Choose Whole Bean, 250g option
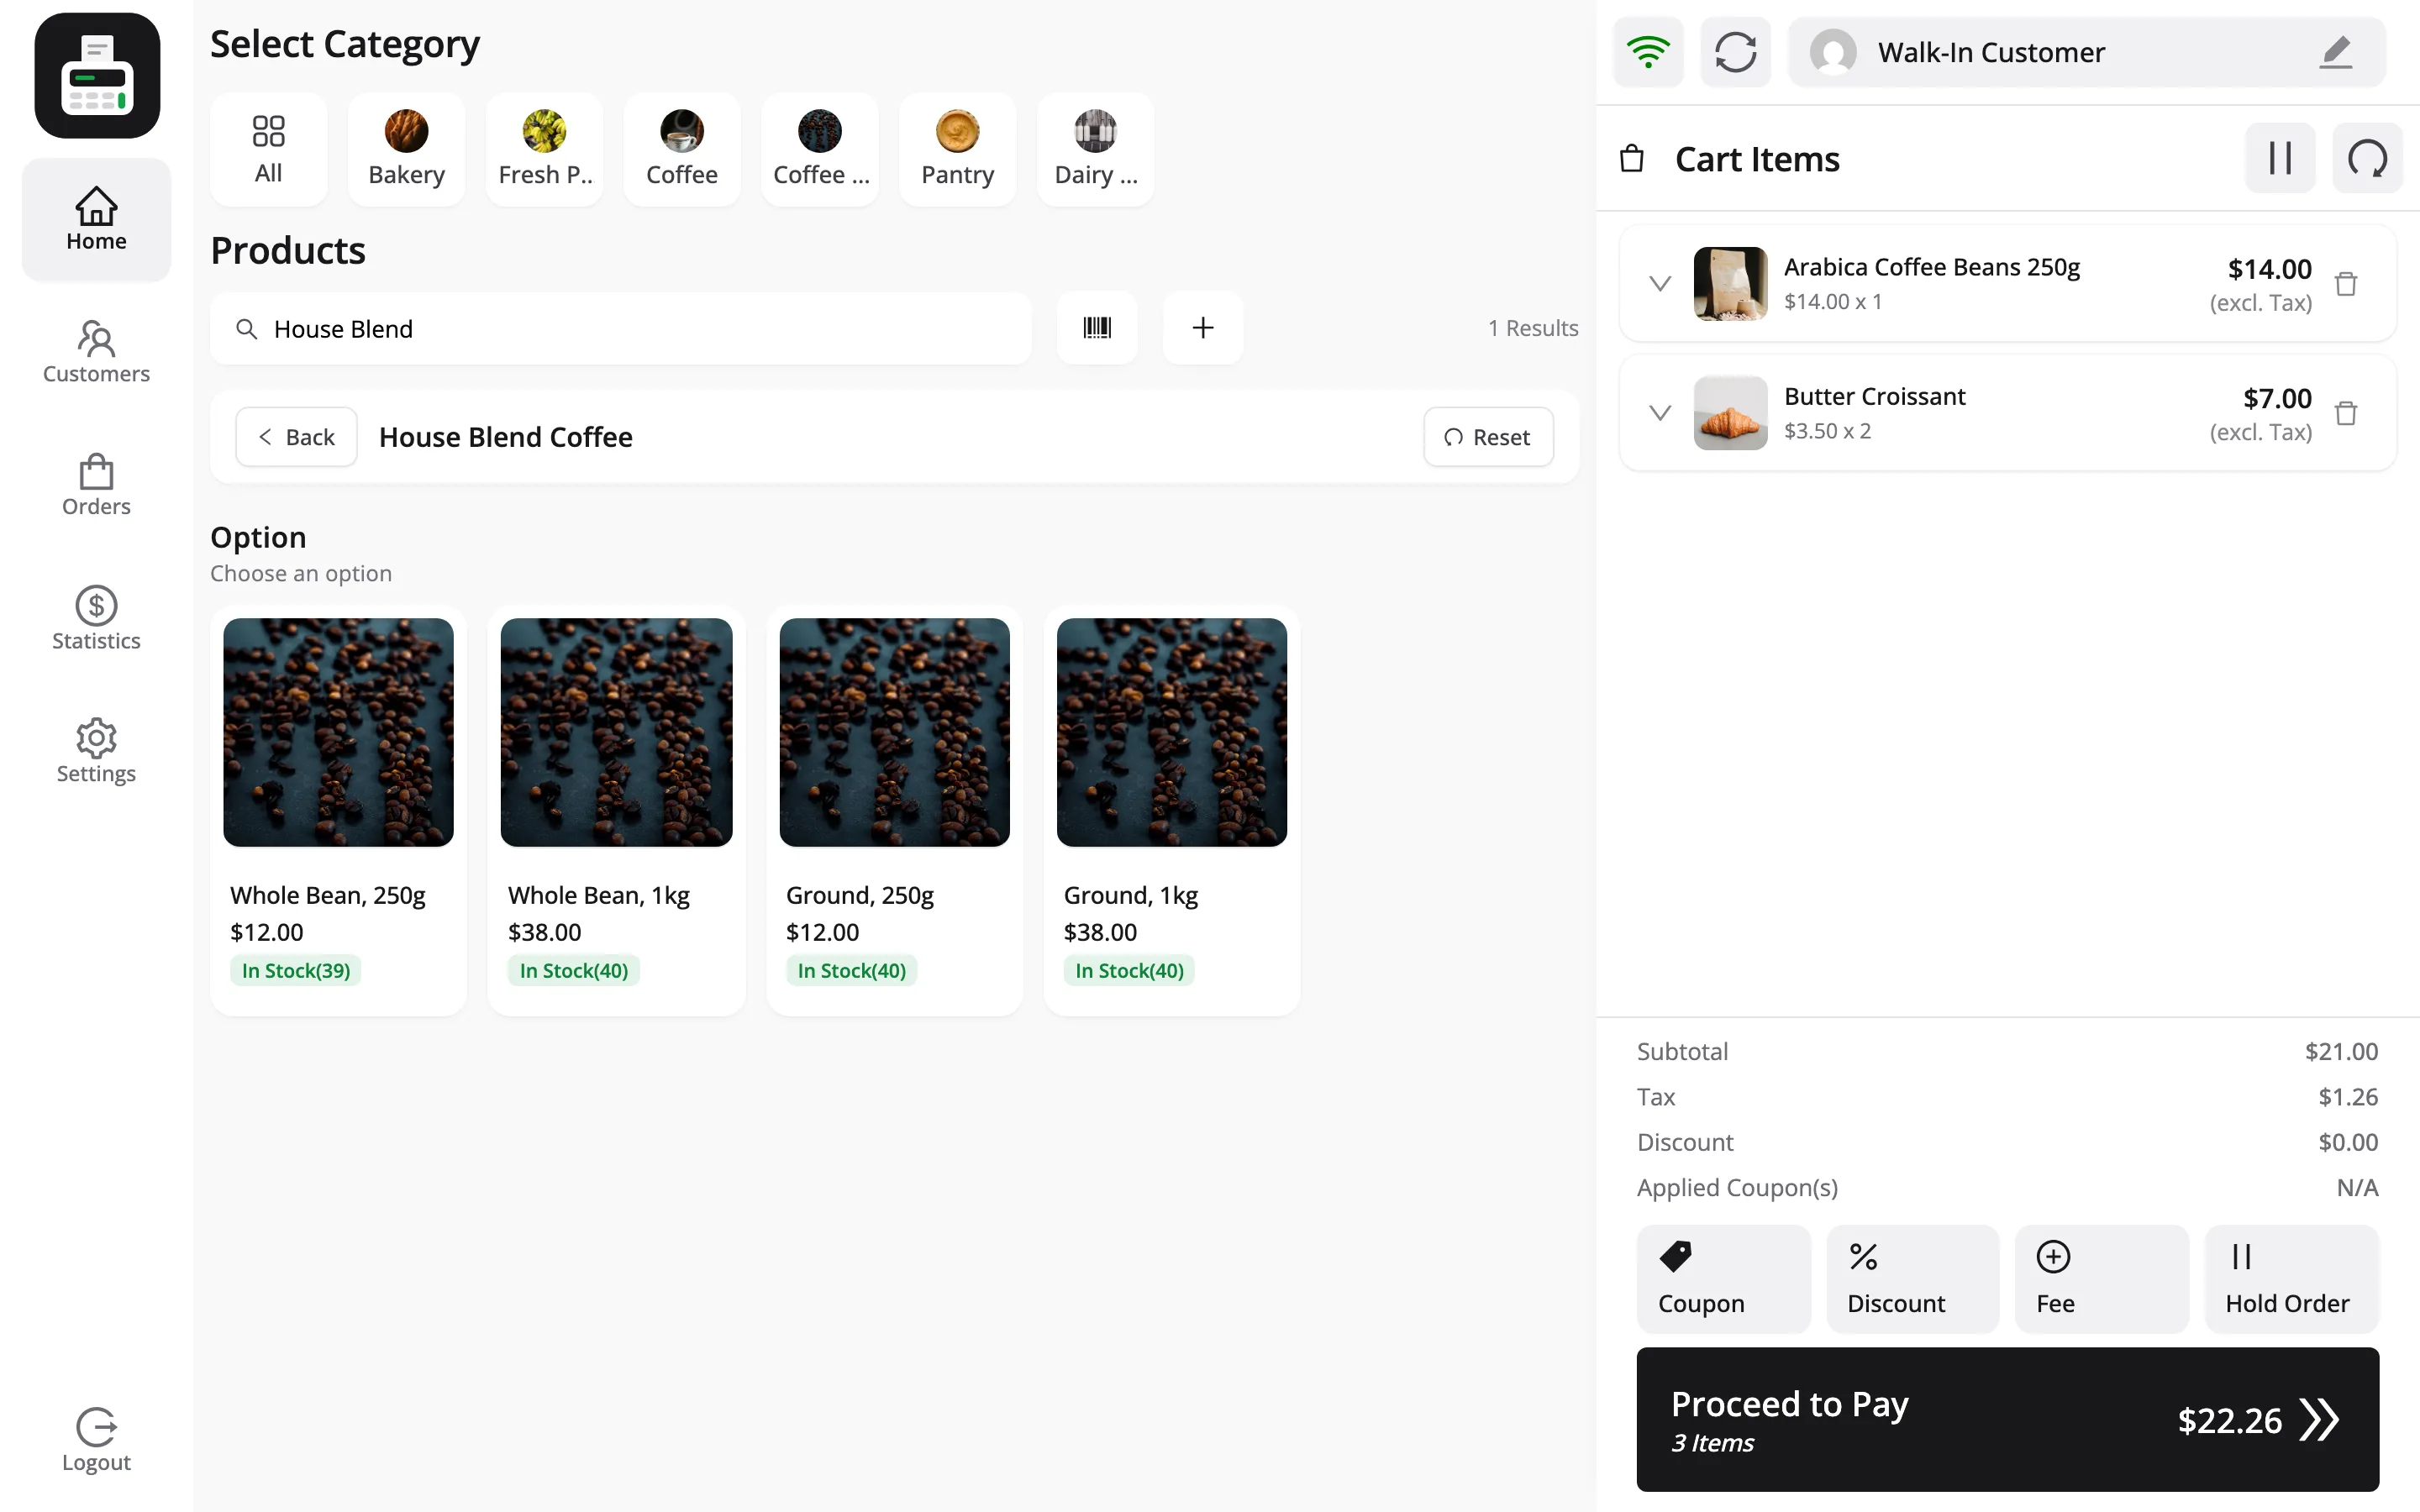The height and width of the screenshot is (1512, 2420). 338,810
